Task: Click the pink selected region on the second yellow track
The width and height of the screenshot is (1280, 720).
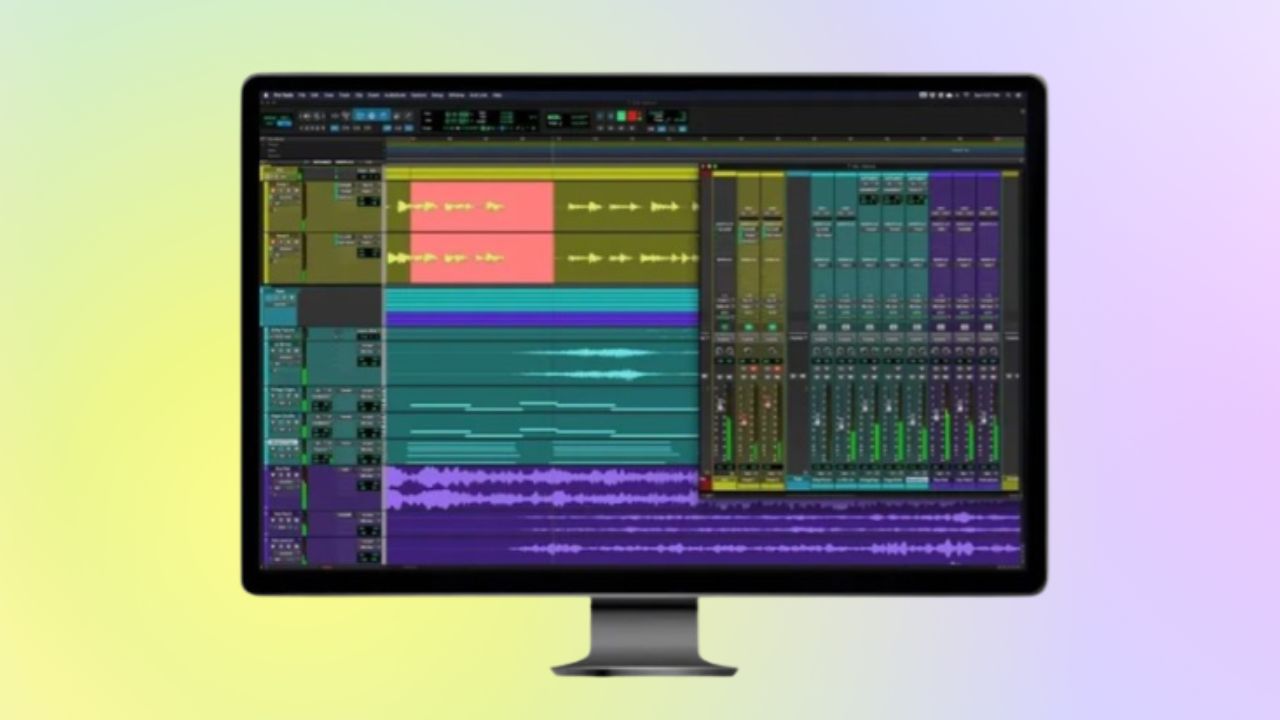Action: coord(482,258)
